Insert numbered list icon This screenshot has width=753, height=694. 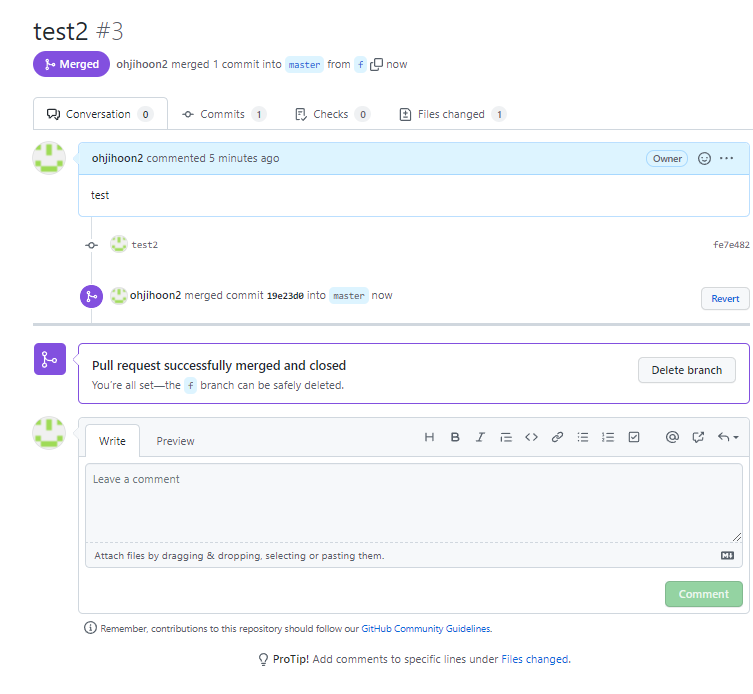(608, 437)
